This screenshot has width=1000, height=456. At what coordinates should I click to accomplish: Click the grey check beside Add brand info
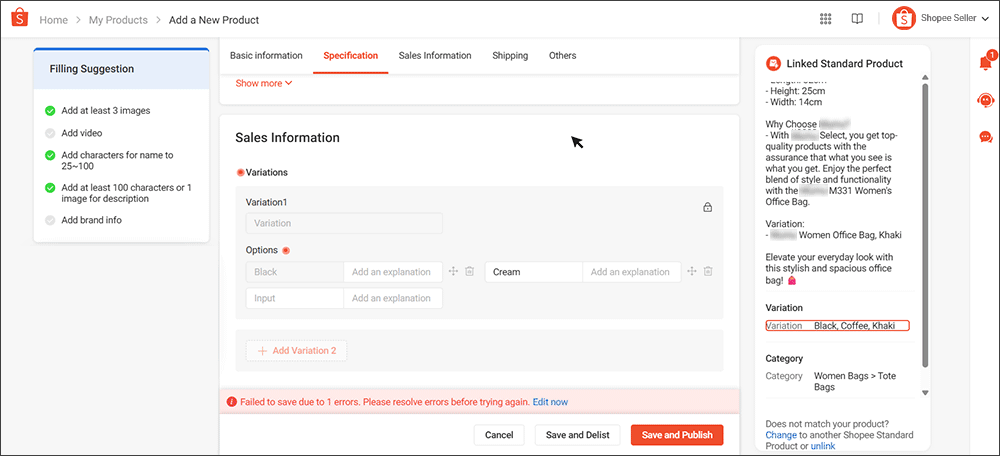point(50,221)
